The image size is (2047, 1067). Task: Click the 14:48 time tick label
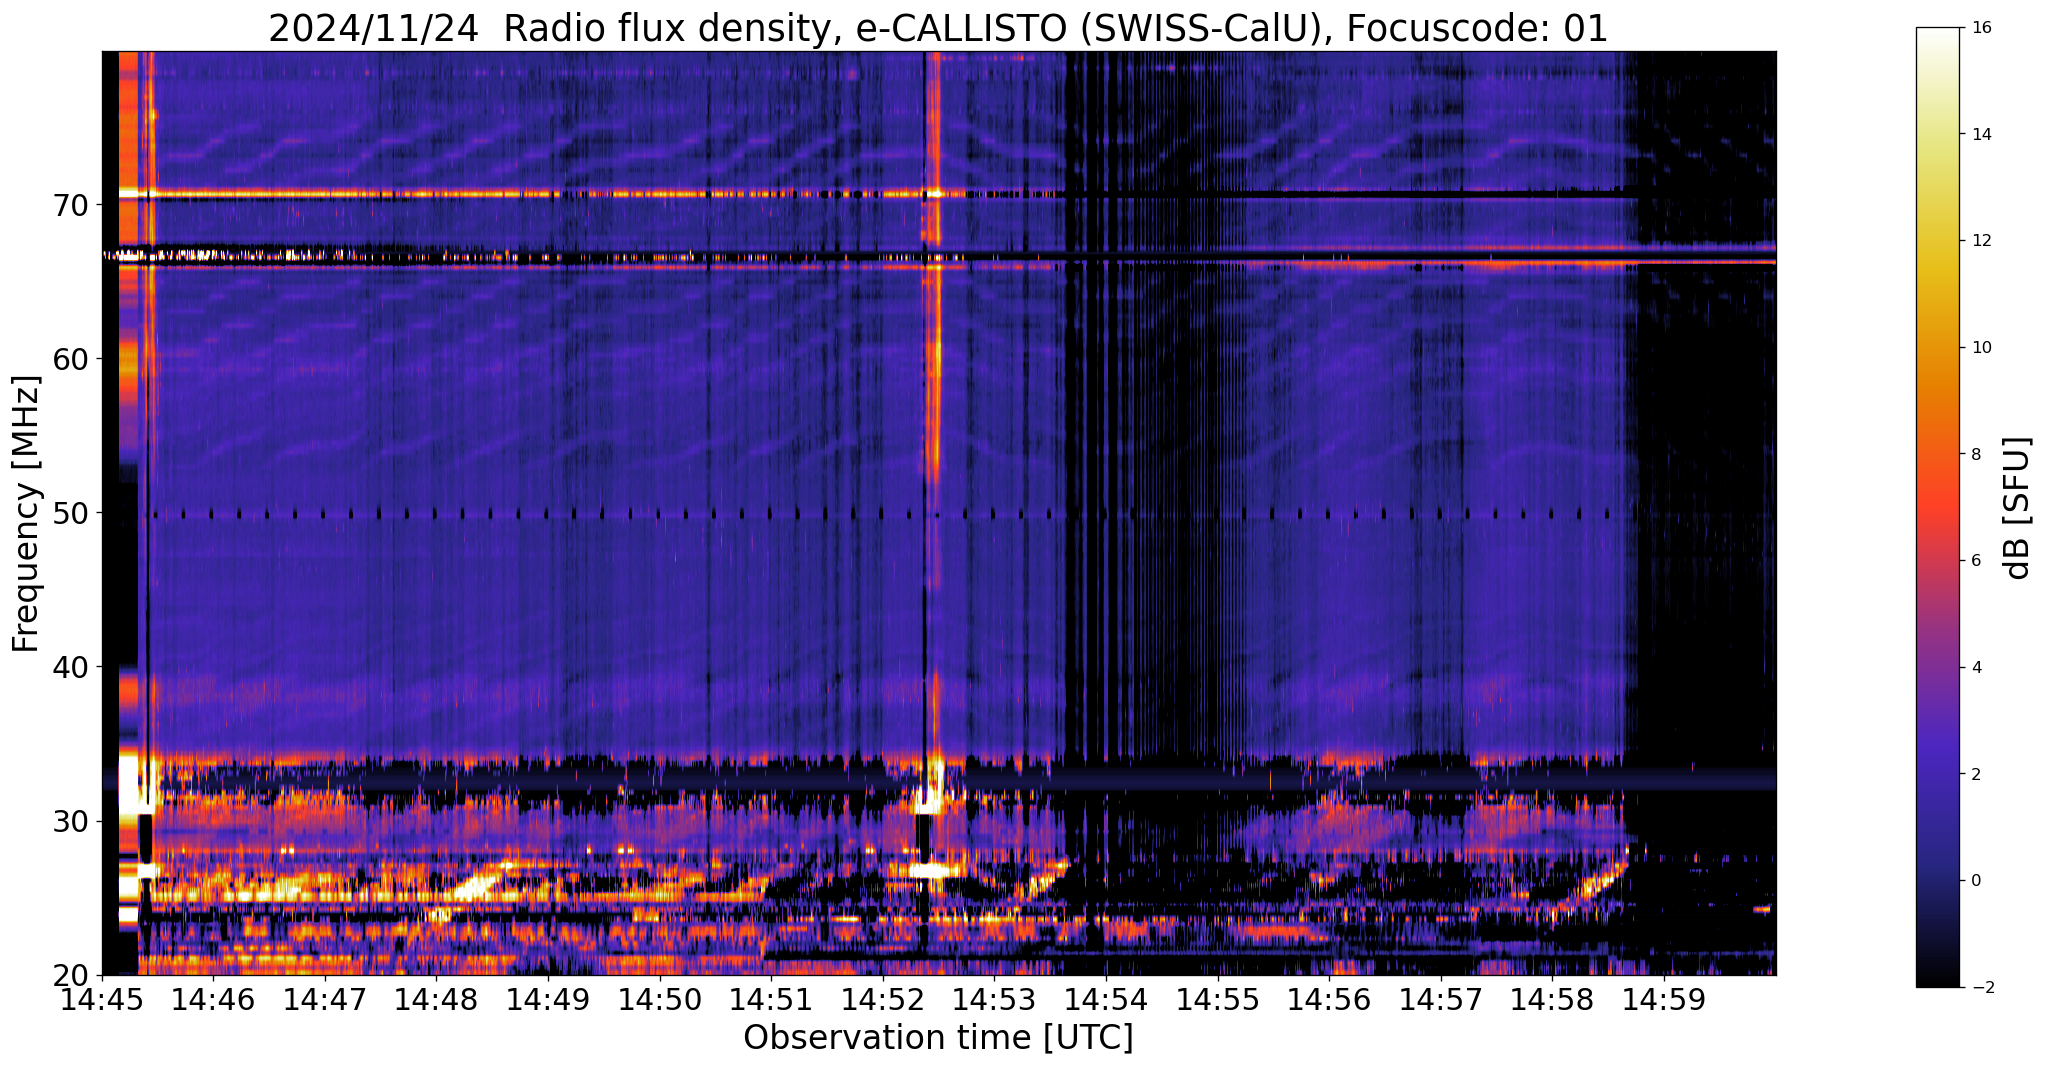pos(437,1000)
